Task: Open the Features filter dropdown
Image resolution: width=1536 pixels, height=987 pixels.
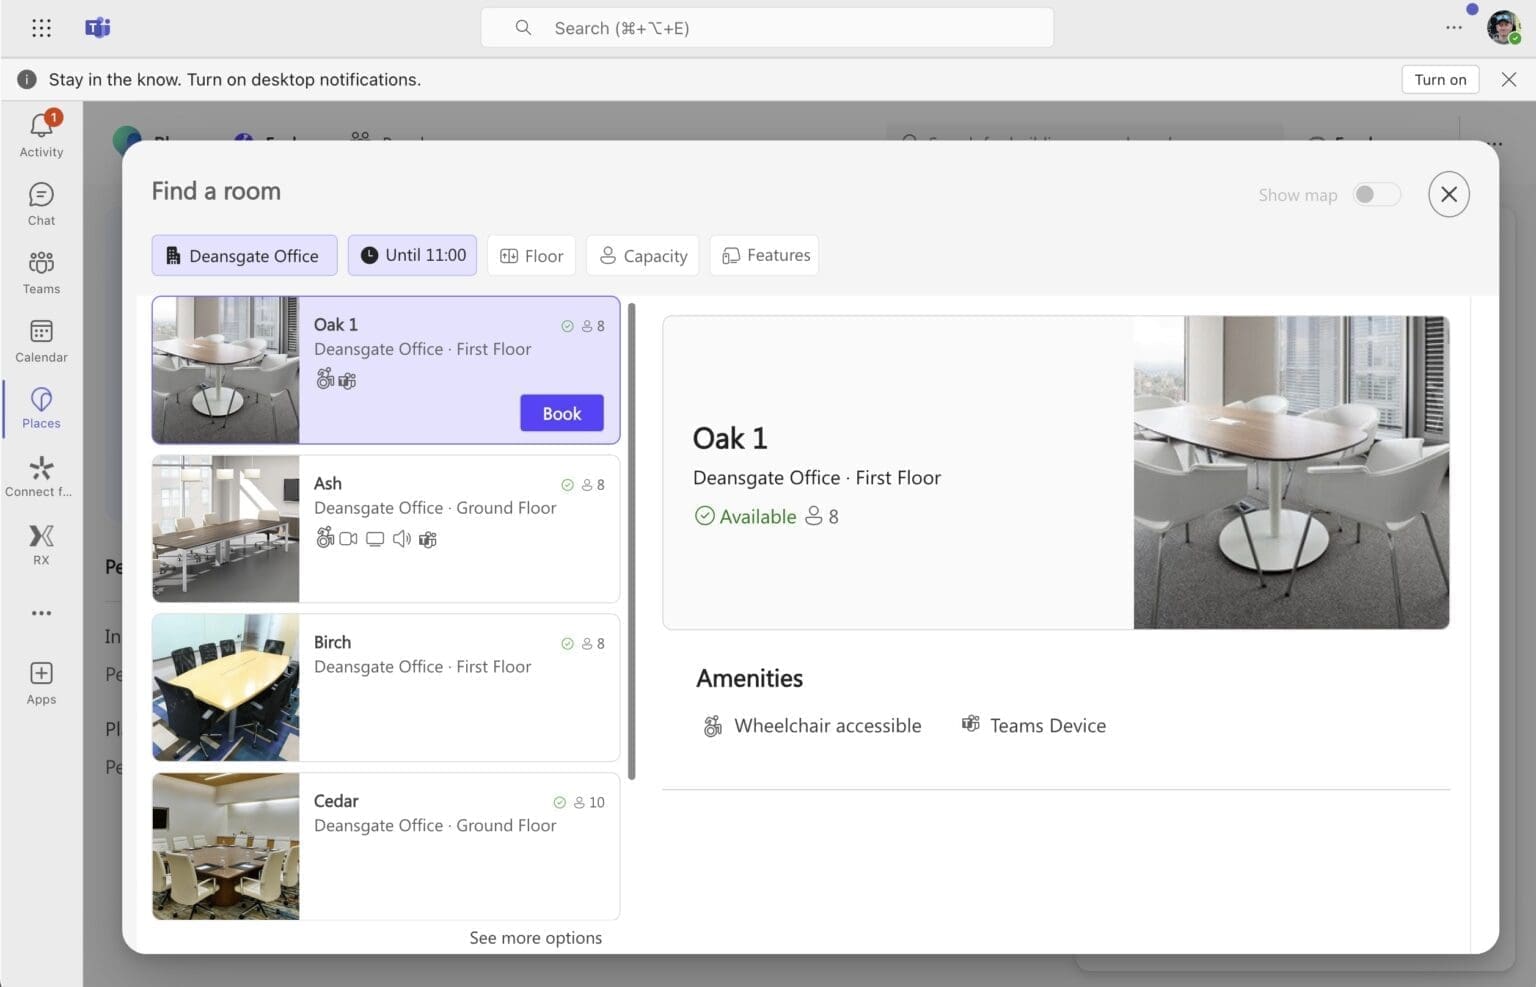Action: [x=763, y=255]
